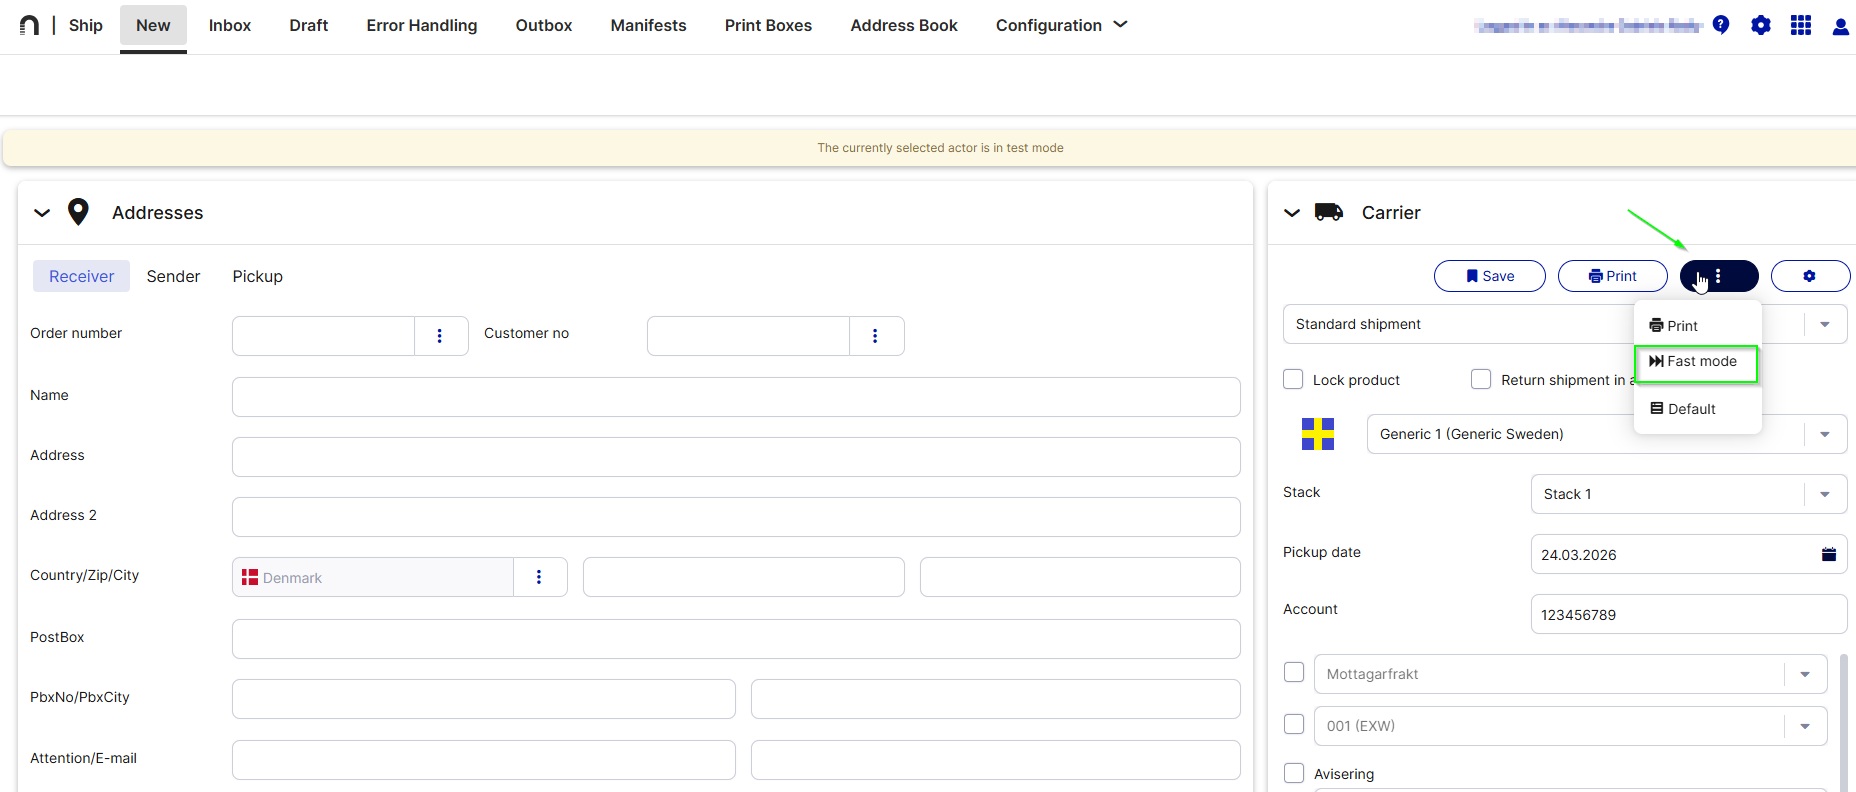Viewport: 1856px width, 792px height.
Task: Select Fast mode from the menu
Action: pyautogui.click(x=1695, y=362)
